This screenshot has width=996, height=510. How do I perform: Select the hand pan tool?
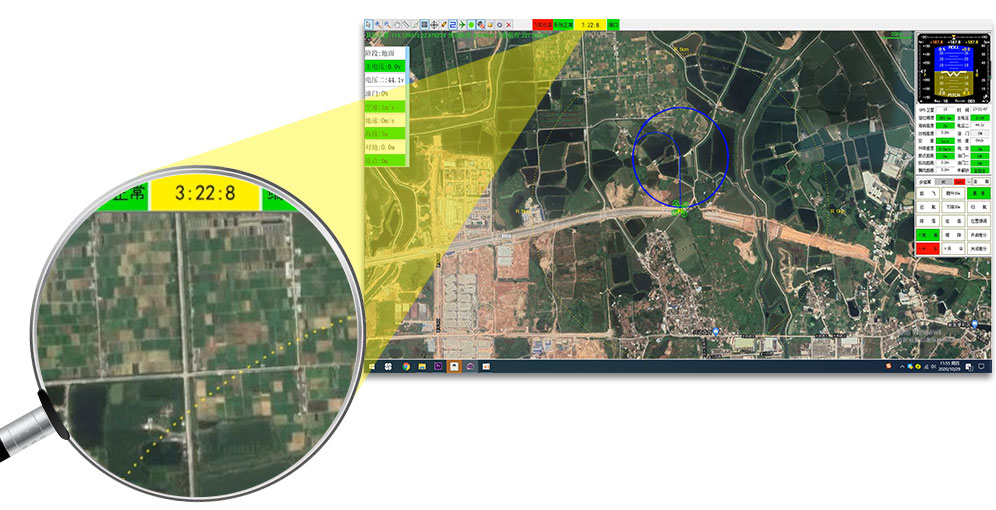coord(397,25)
